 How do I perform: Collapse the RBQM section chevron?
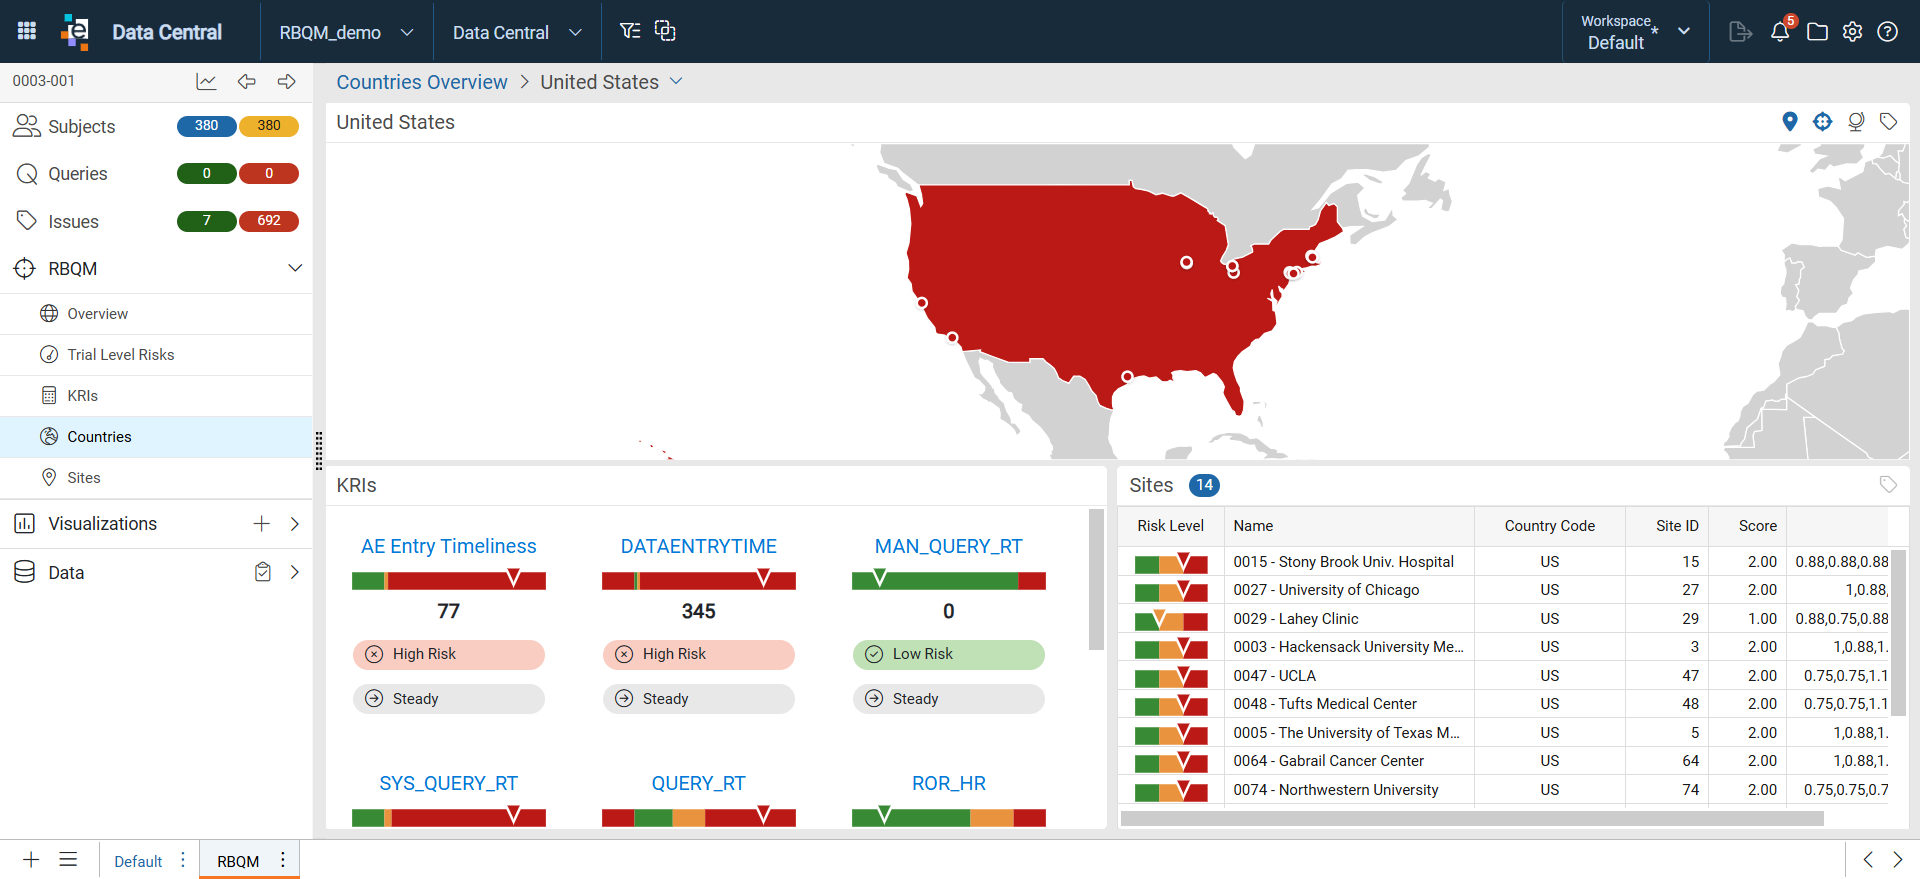pyautogui.click(x=295, y=268)
